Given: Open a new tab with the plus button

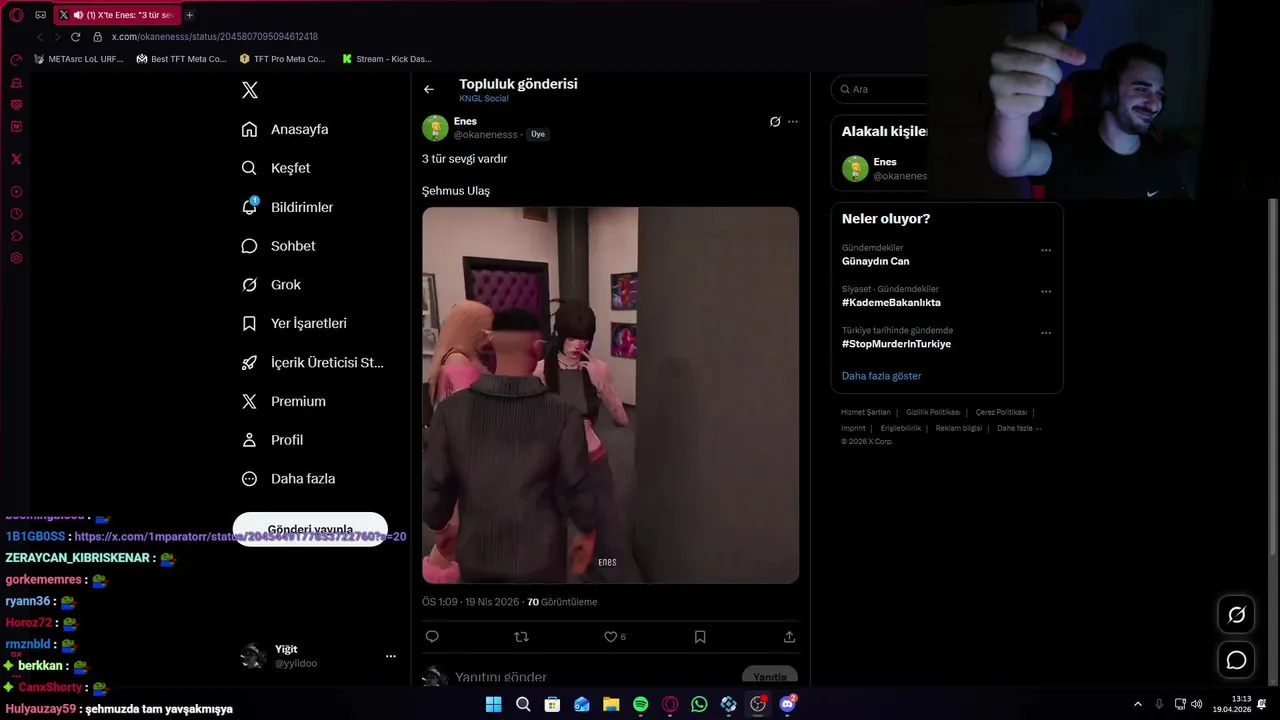Looking at the screenshot, I should click(189, 15).
